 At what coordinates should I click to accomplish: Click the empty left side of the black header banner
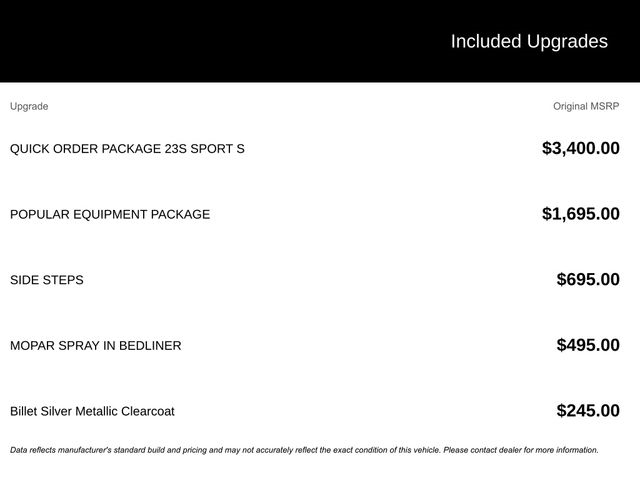pyautogui.click(x=150, y=41)
